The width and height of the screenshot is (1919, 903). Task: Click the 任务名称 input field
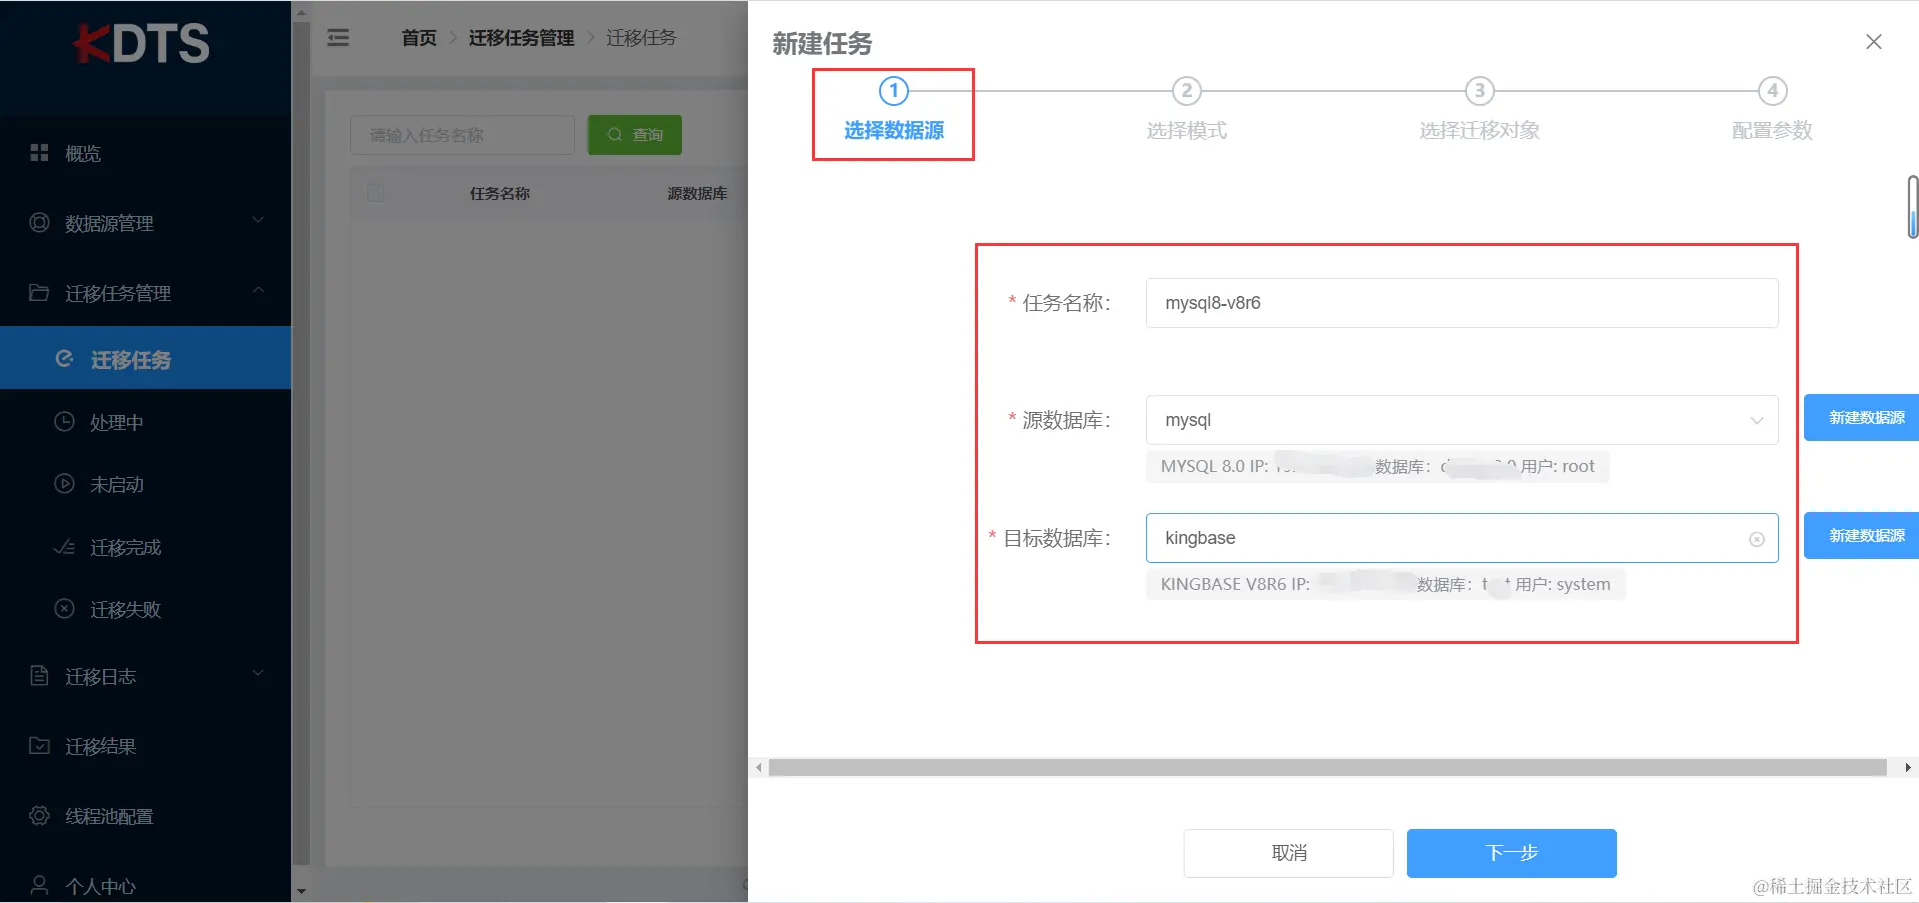pos(1461,303)
